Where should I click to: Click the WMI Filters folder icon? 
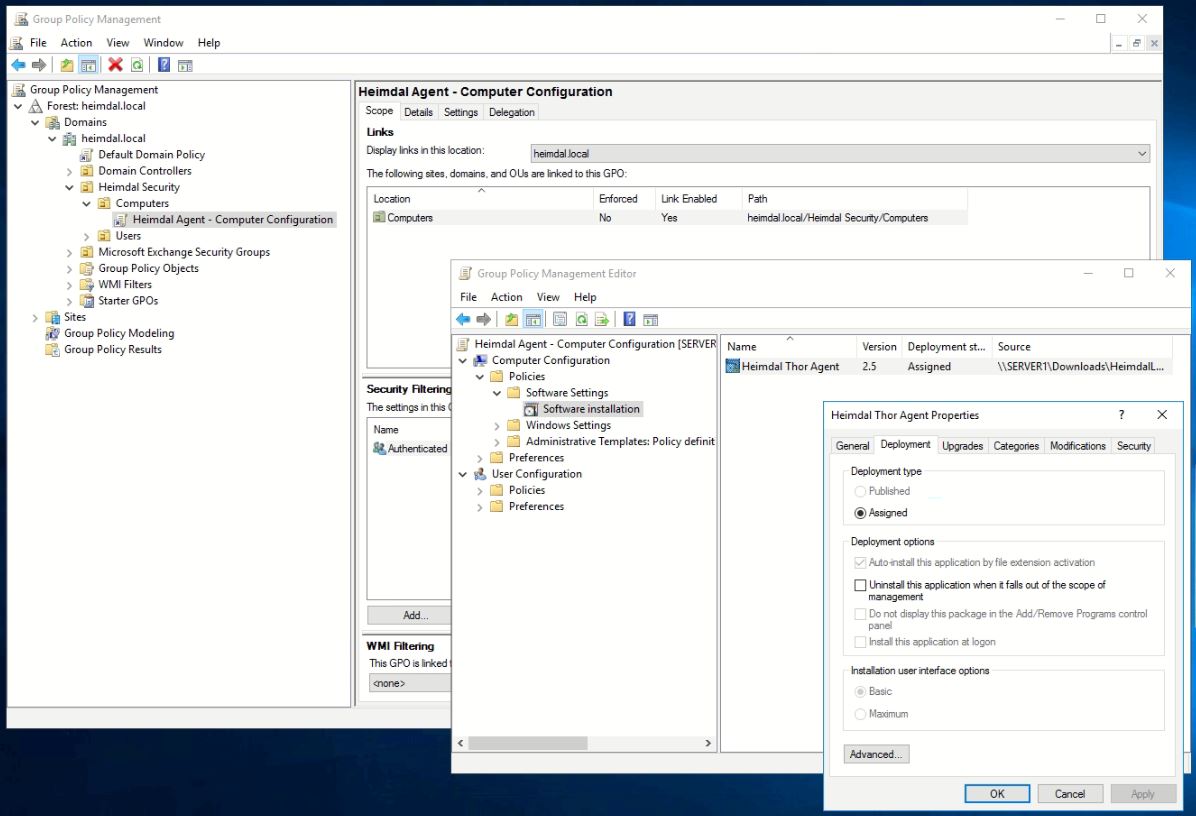87,284
